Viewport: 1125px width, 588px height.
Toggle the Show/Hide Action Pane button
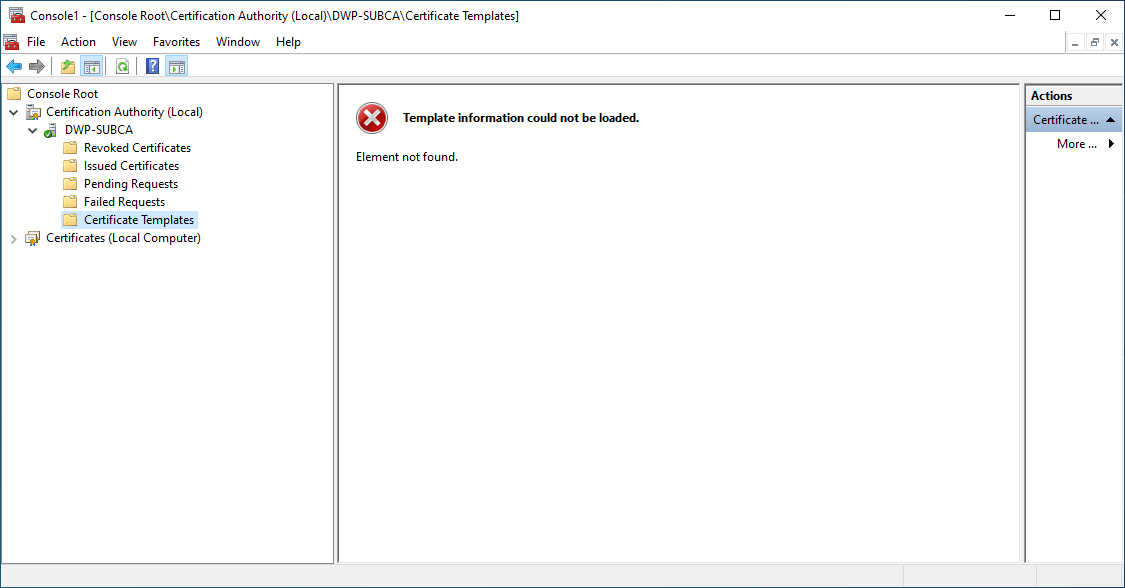click(x=177, y=67)
